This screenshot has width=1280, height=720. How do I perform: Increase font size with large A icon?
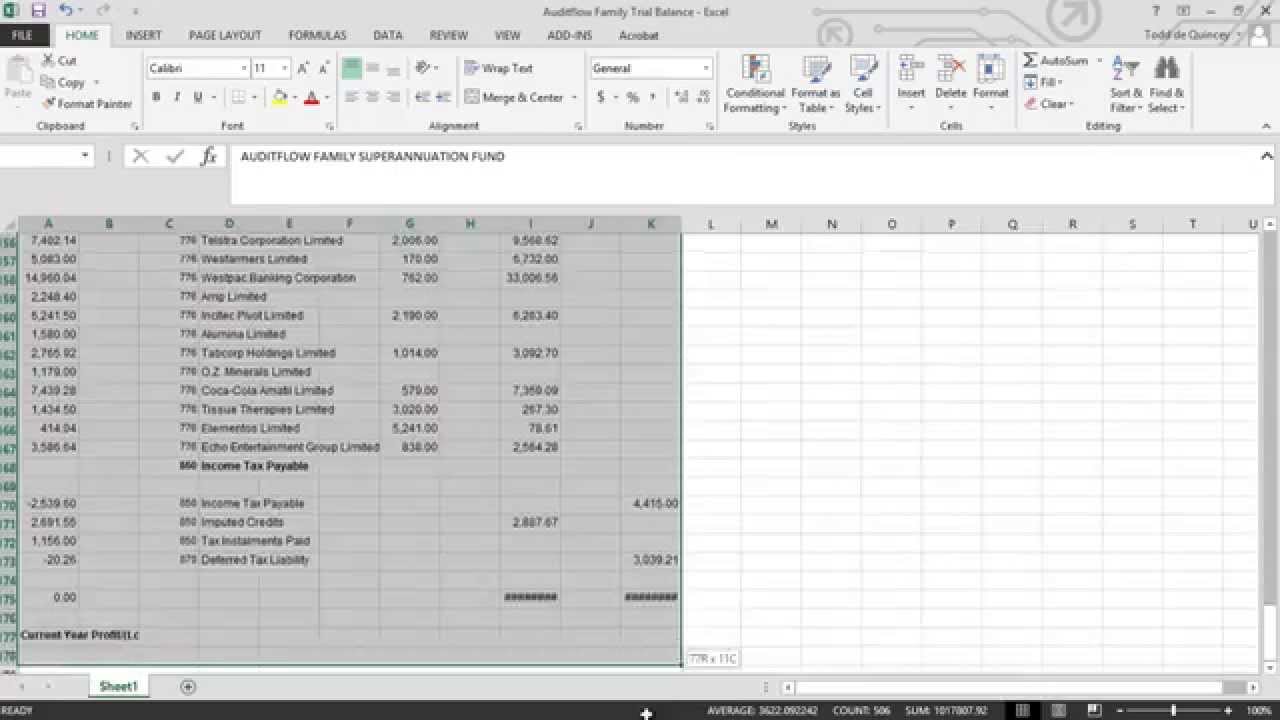[x=304, y=69]
